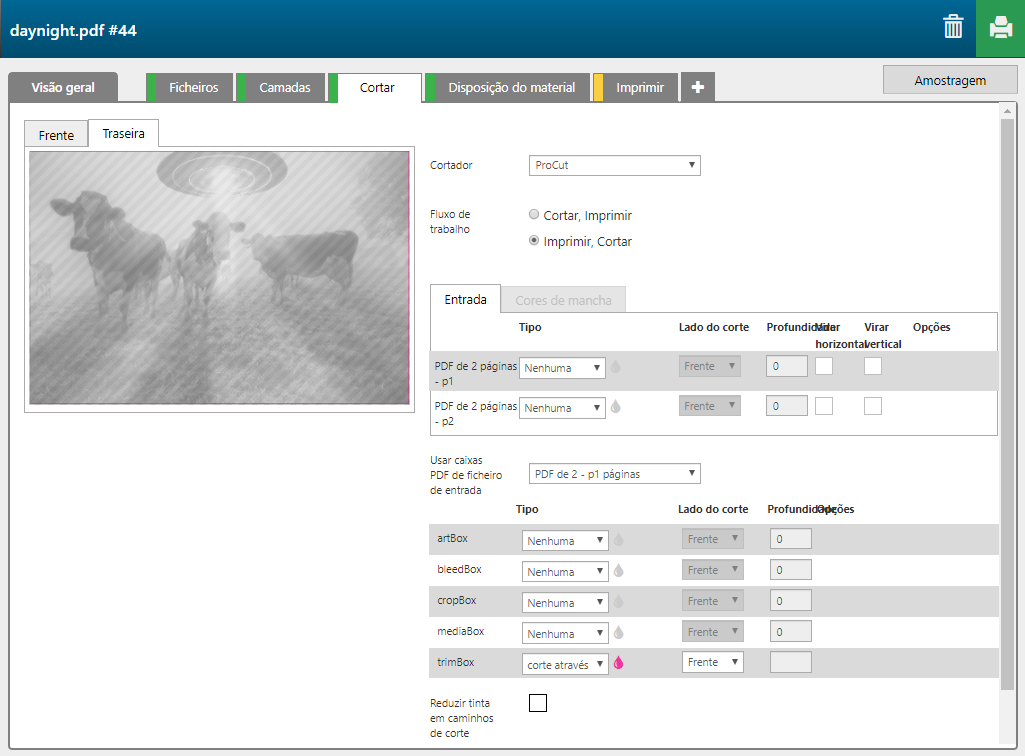Screen dimensions: 1025x756
Task: Expand the 'PDF de 2 - p1 páginas' dropdown
Action: (614, 474)
